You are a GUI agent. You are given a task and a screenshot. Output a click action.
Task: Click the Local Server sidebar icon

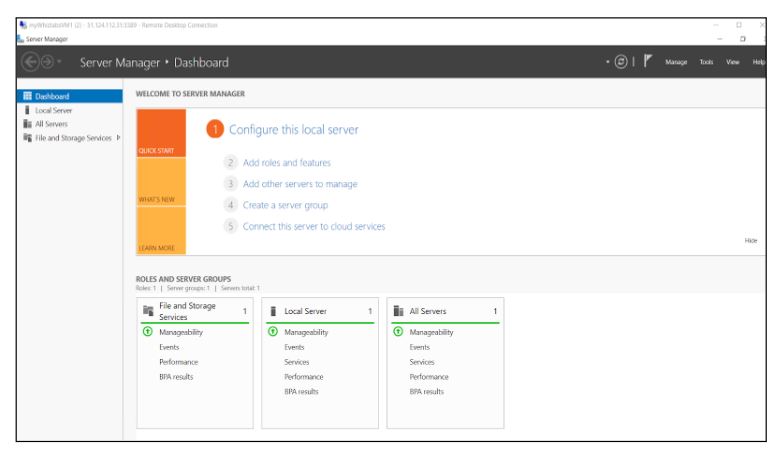[27, 110]
